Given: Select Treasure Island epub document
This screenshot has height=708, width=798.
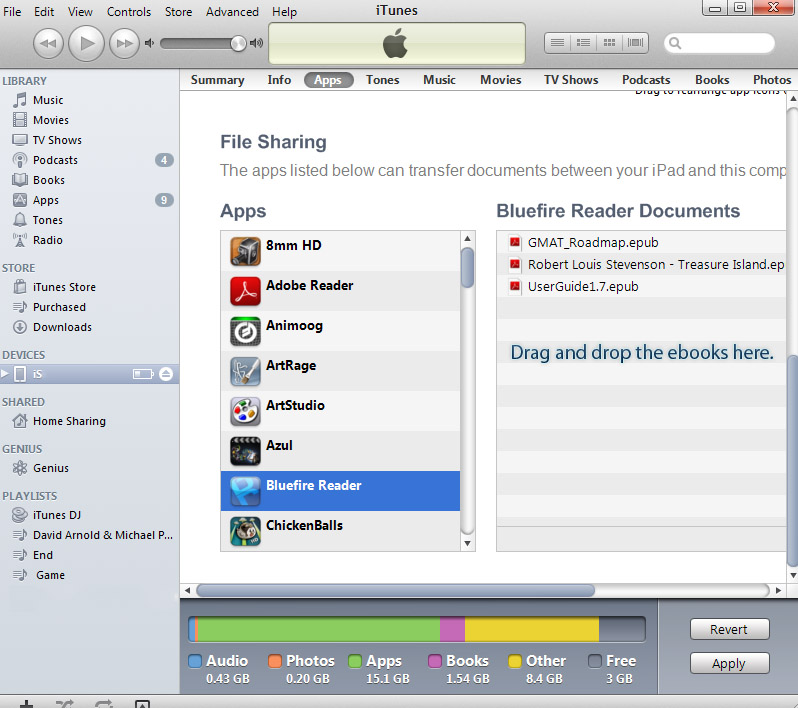Looking at the screenshot, I should tap(641, 265).
